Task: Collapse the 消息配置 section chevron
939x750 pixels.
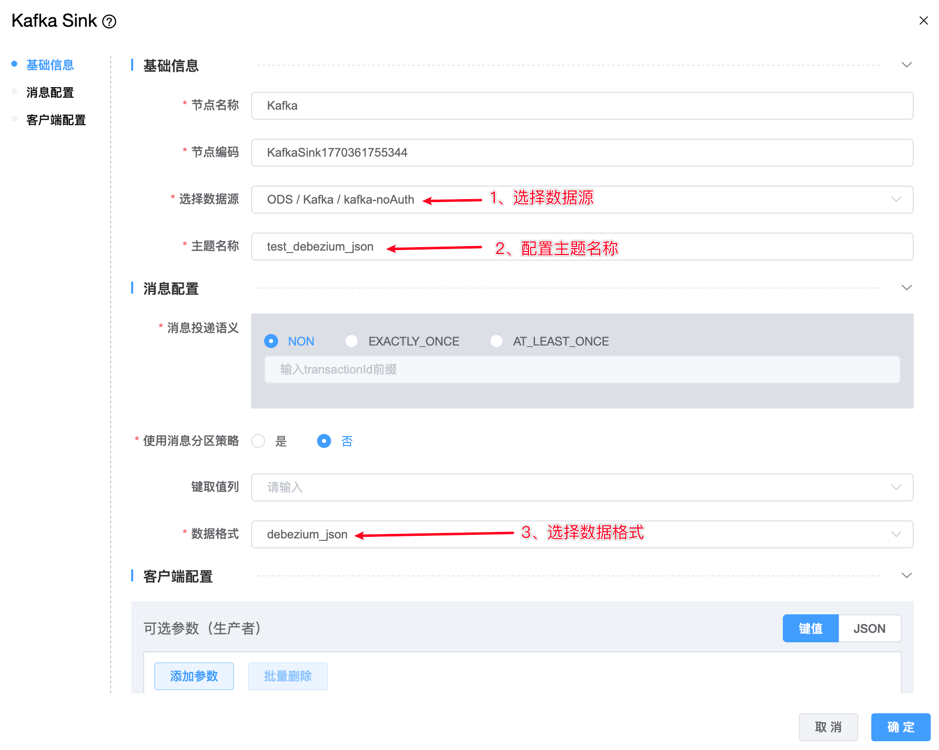Action: [x=906, y=288]
